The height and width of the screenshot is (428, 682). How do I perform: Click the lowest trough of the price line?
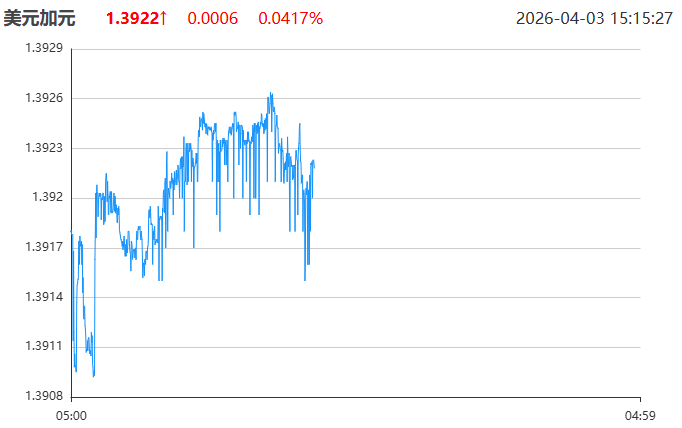tap(94, 376)
